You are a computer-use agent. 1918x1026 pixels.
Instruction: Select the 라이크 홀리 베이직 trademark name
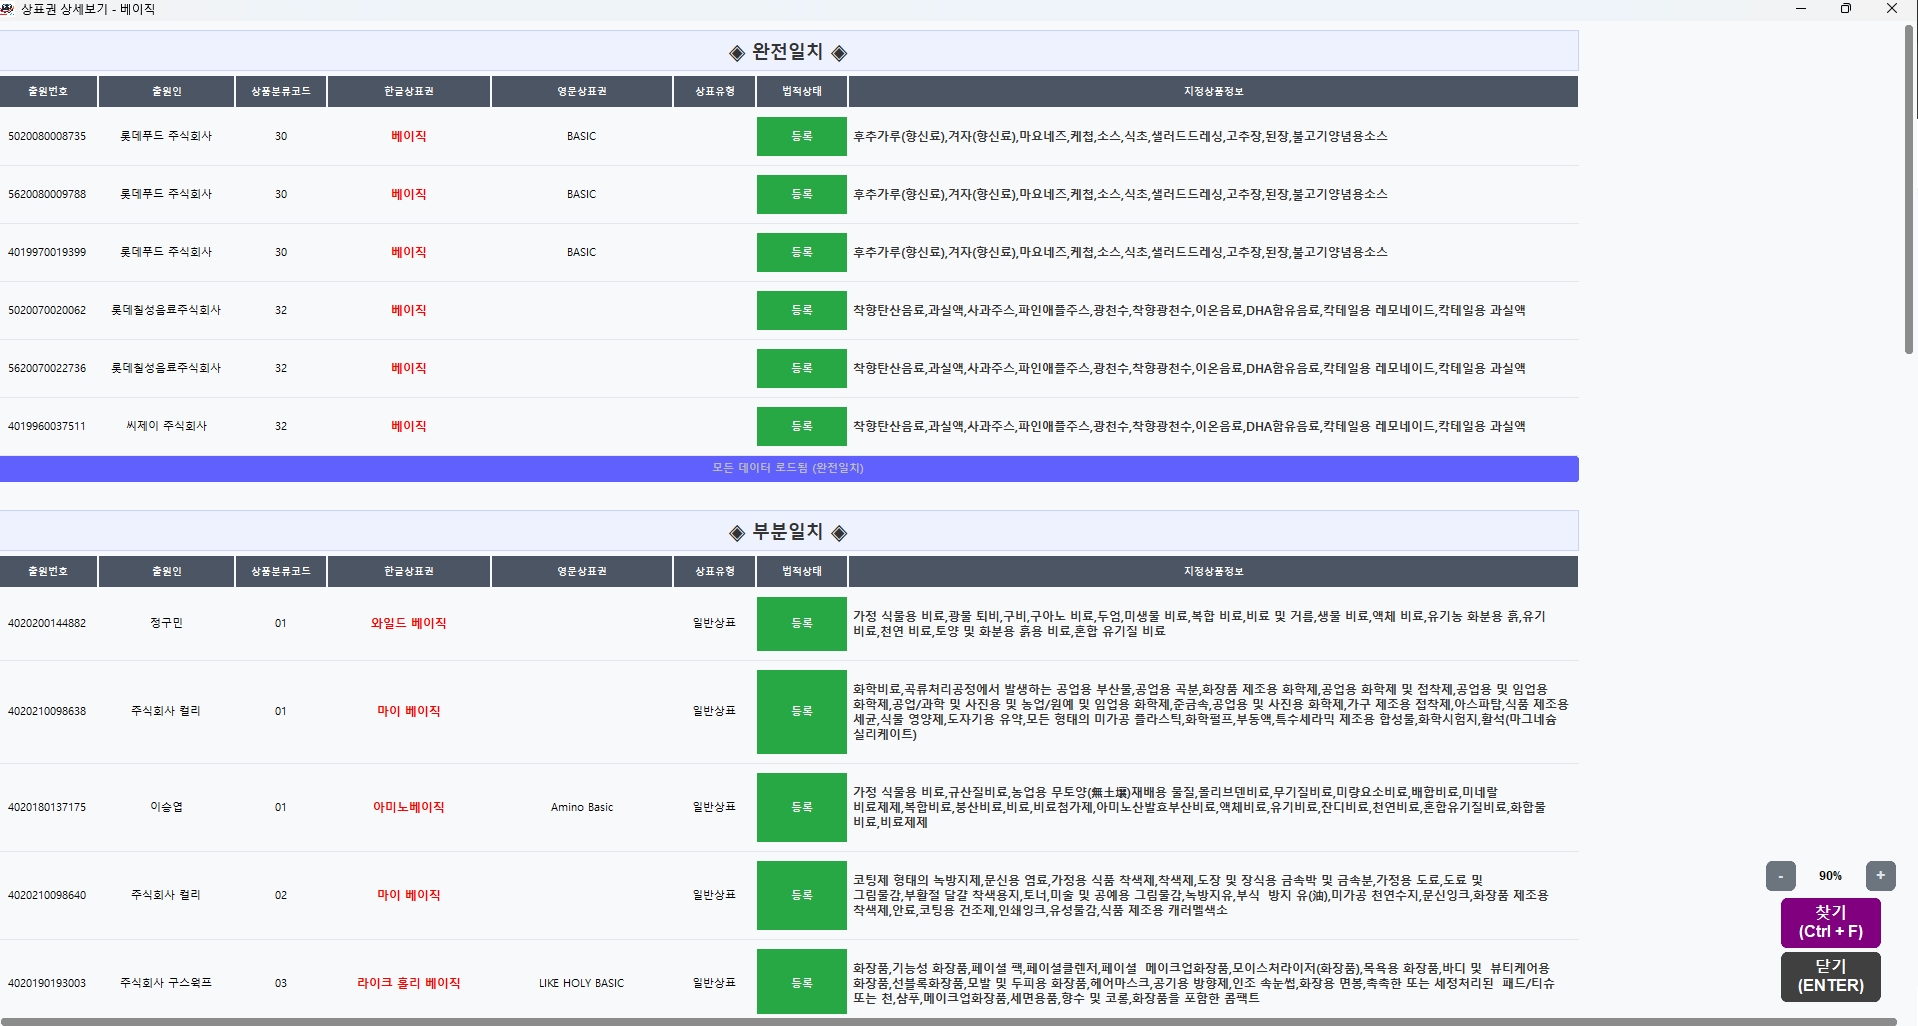point(408,983)
